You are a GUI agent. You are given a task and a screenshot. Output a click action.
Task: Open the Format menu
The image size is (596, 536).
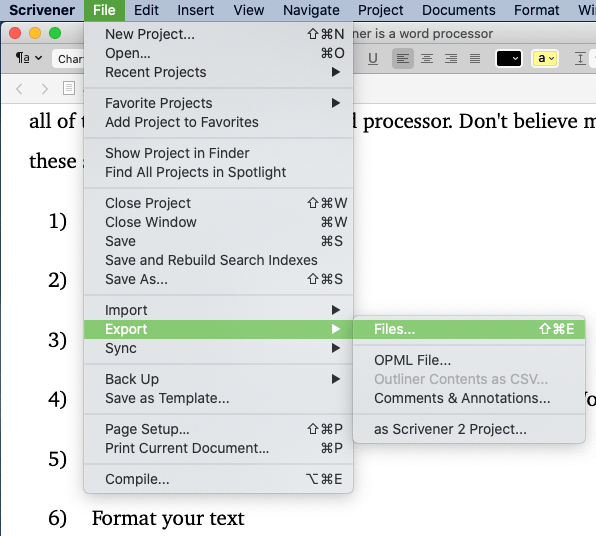point(536,10)
